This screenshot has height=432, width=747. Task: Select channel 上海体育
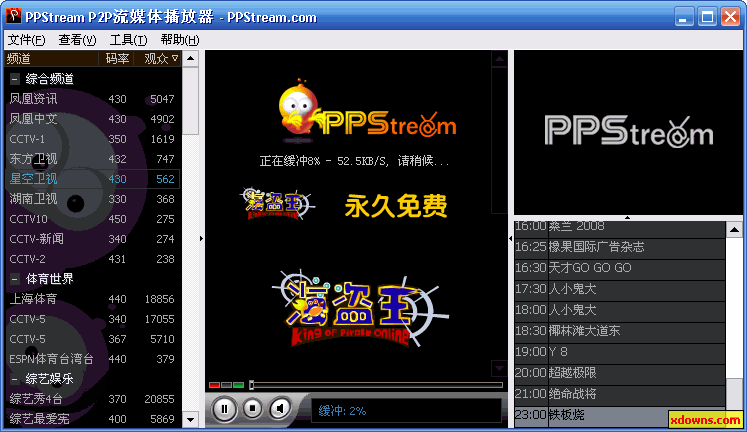[92, 299]
